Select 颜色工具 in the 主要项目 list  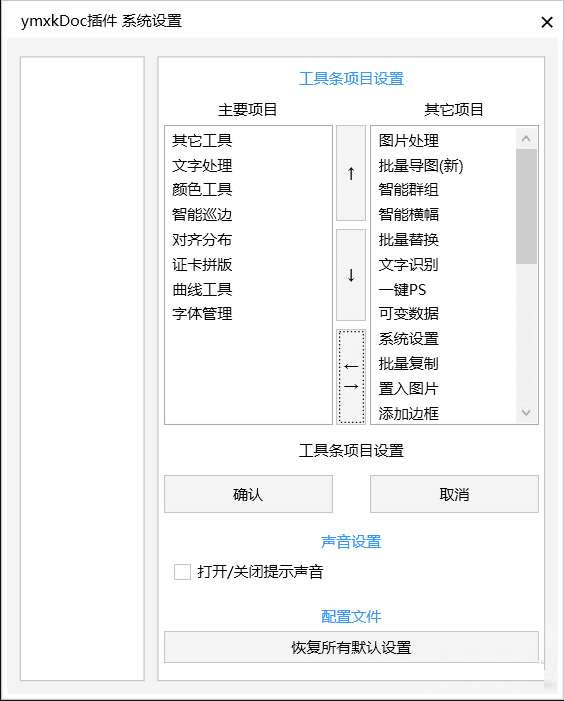(x=202, y=190)
